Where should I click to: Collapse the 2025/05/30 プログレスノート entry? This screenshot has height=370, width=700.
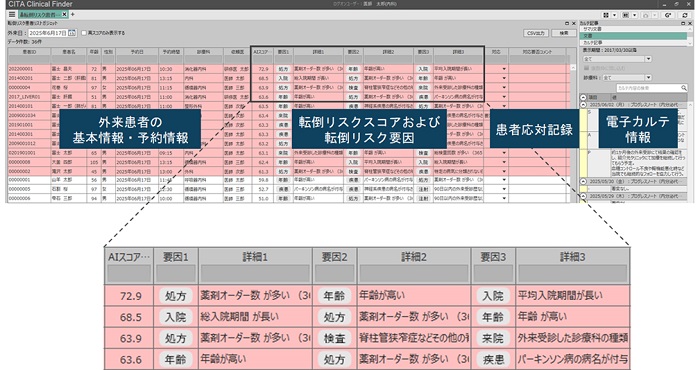[583, 182]
